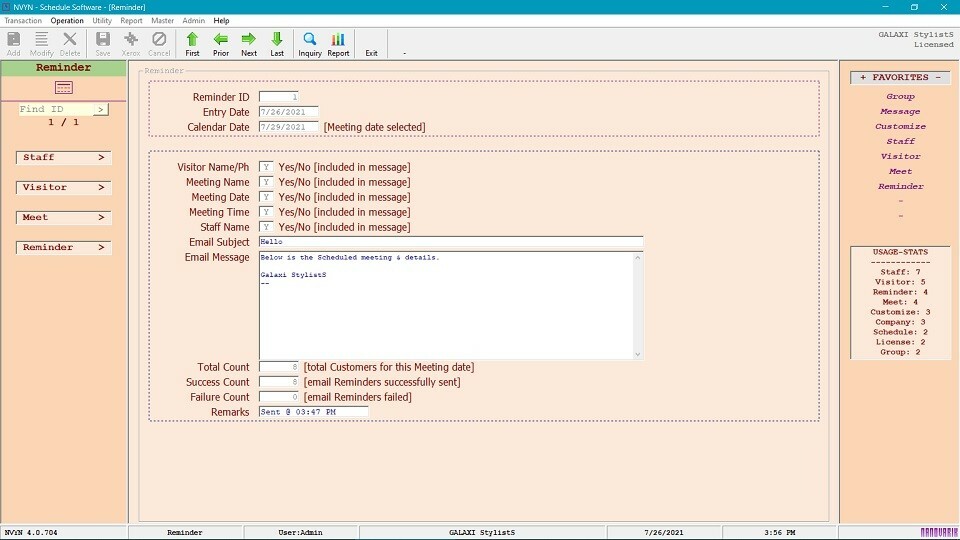The height and width of the screenshot is (540, 960).
Task: Open the Meet favorite link
Action: 900,171
